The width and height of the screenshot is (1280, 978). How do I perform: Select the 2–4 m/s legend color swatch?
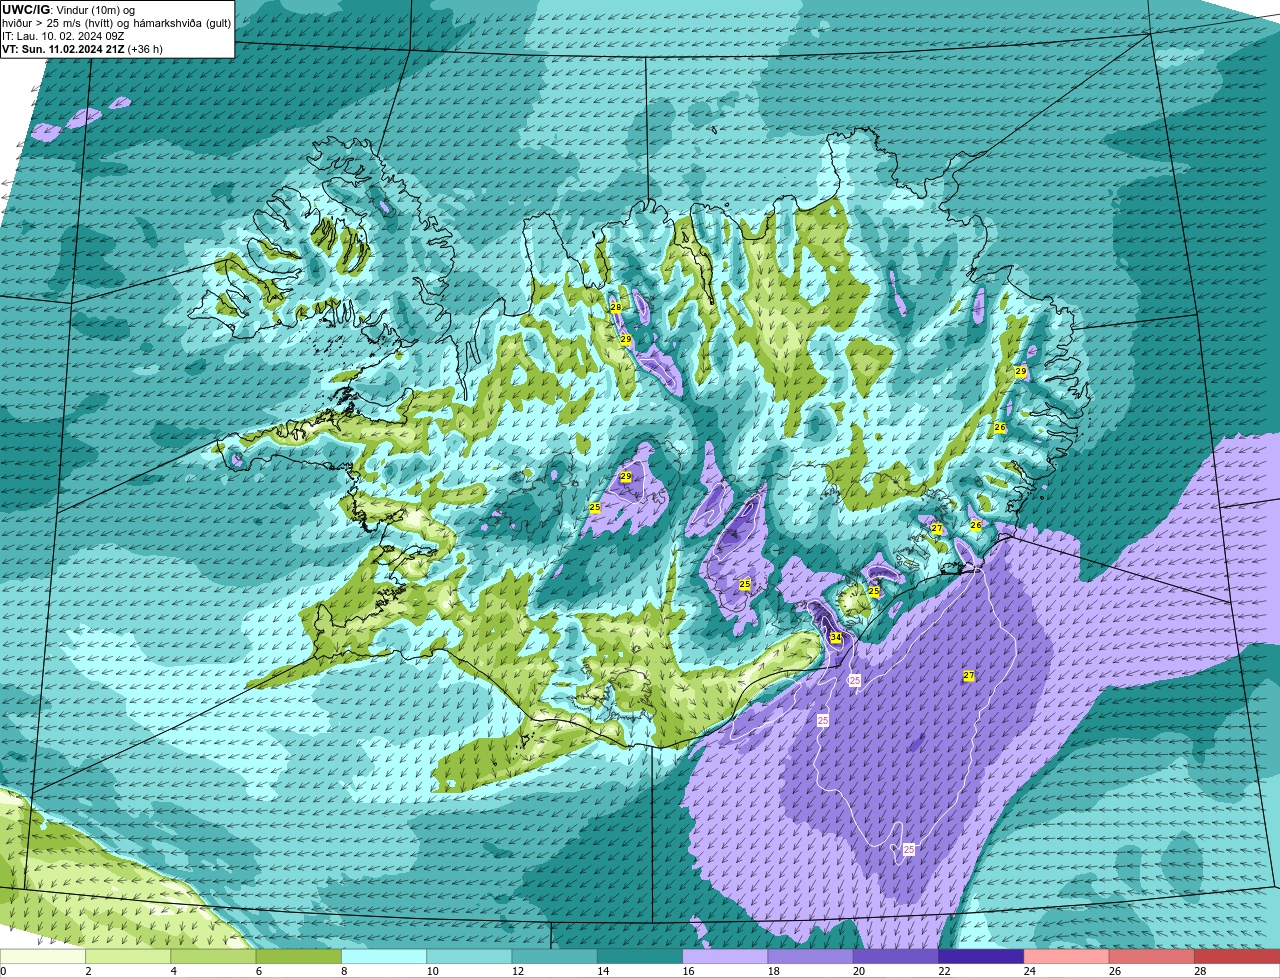pos(128,957)
